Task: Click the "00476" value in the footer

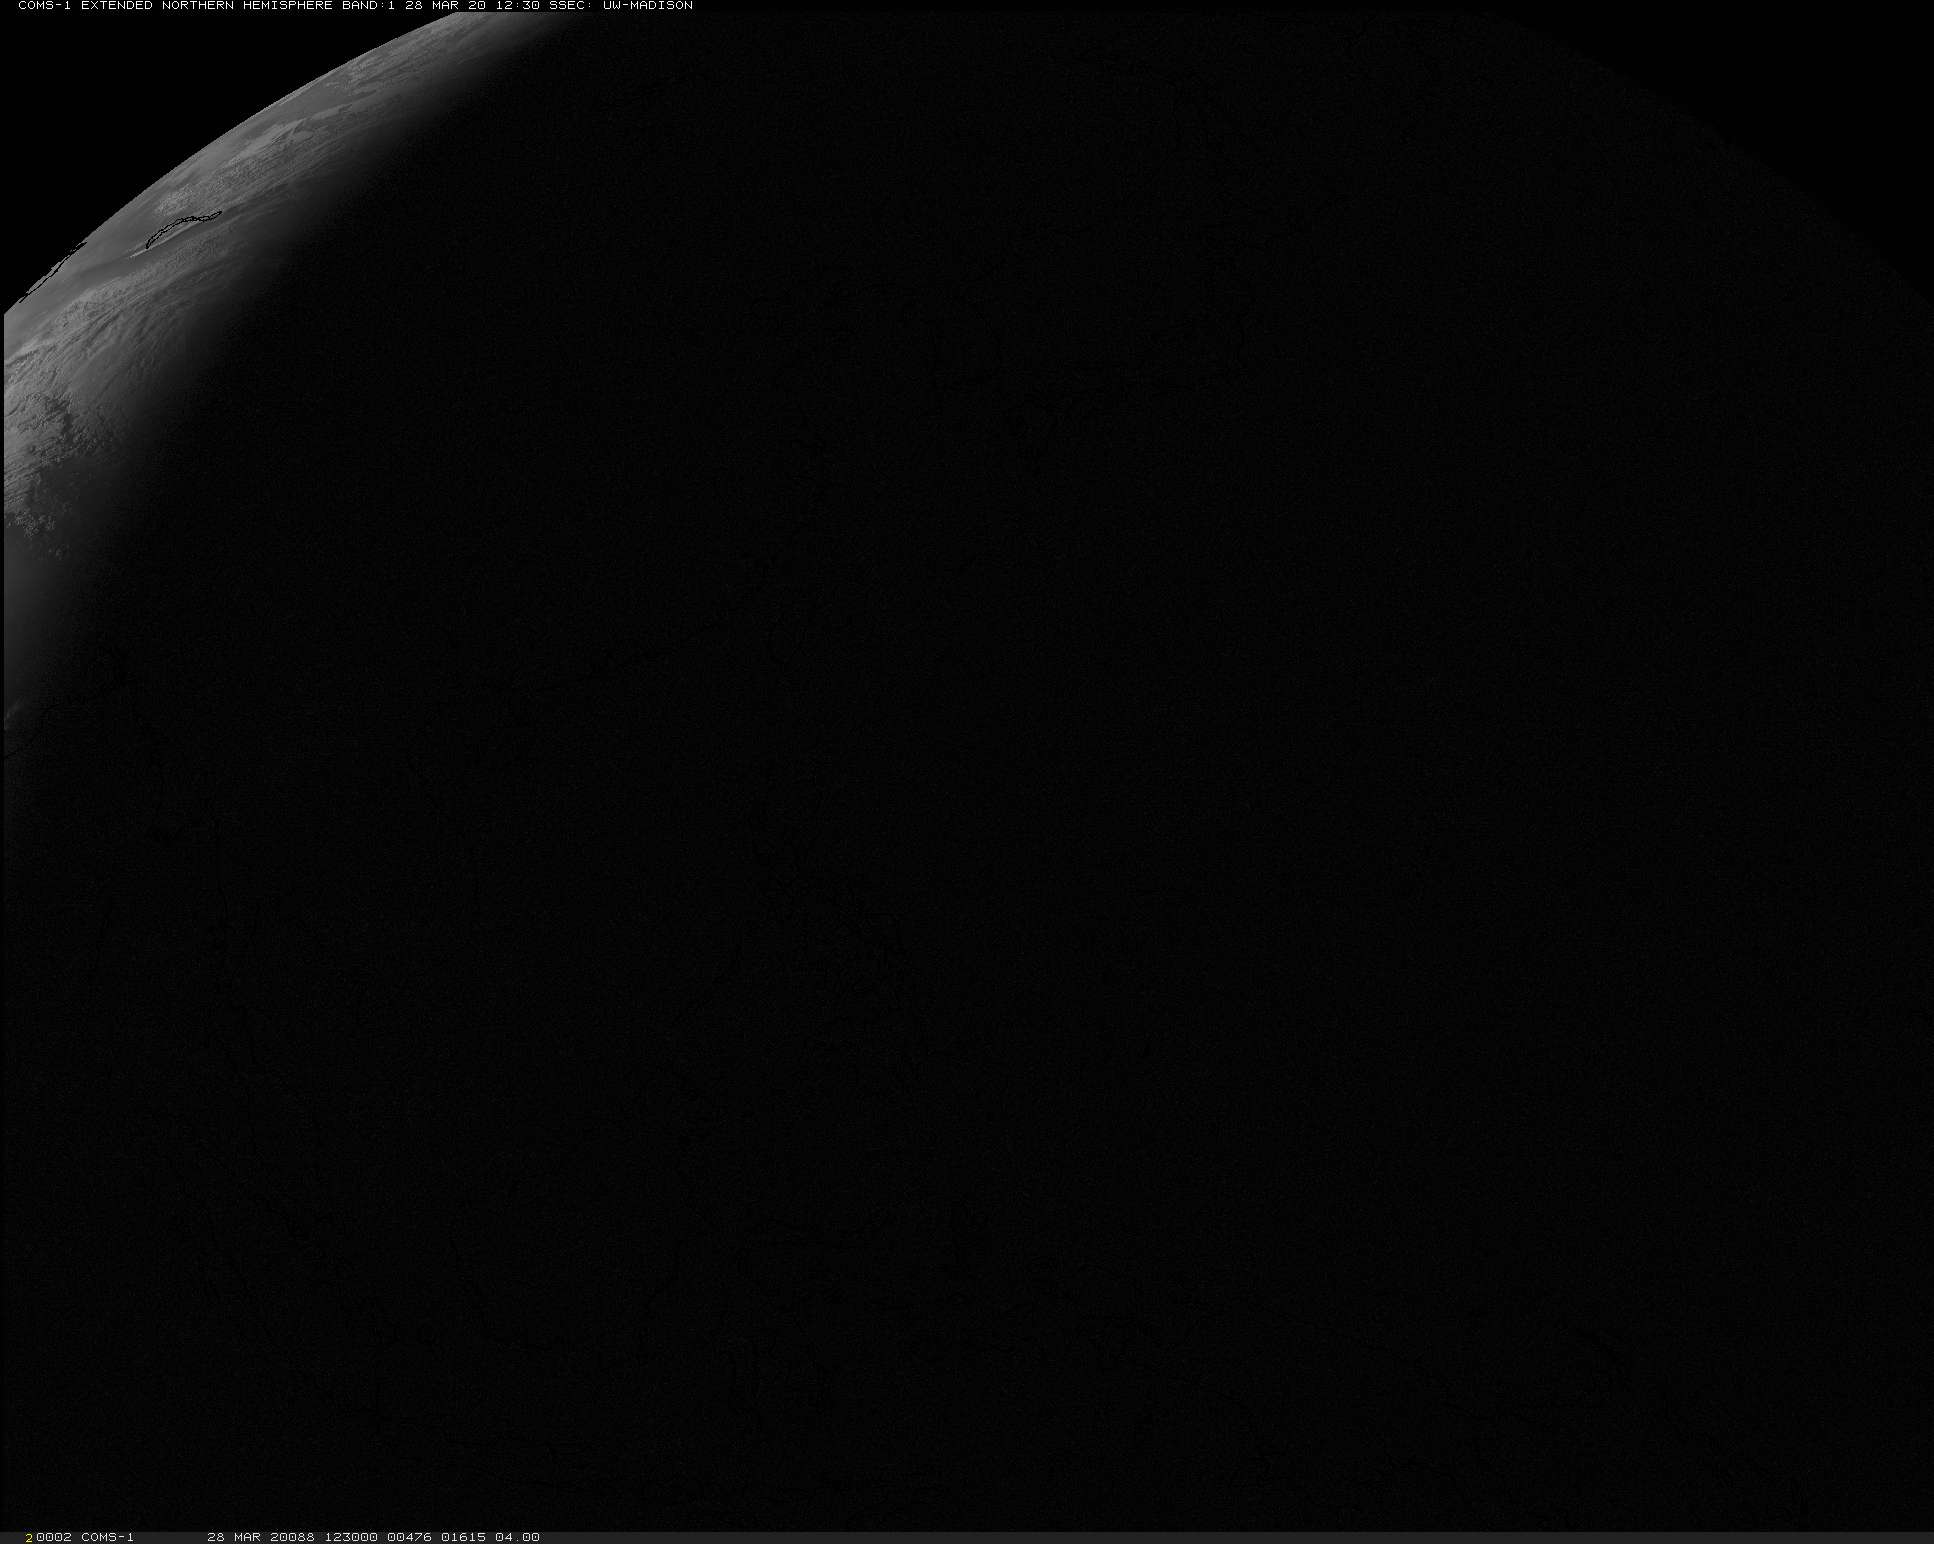Action: pos(409,1537)
